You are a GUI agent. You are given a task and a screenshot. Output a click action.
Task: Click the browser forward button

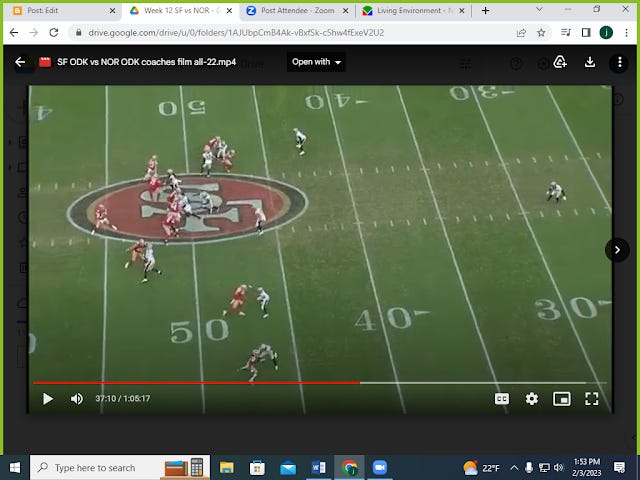tap(34, 33)
